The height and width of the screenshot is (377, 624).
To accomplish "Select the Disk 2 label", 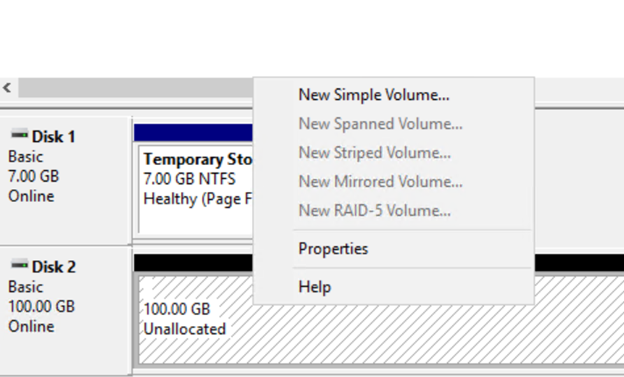I will pos(54,267).
